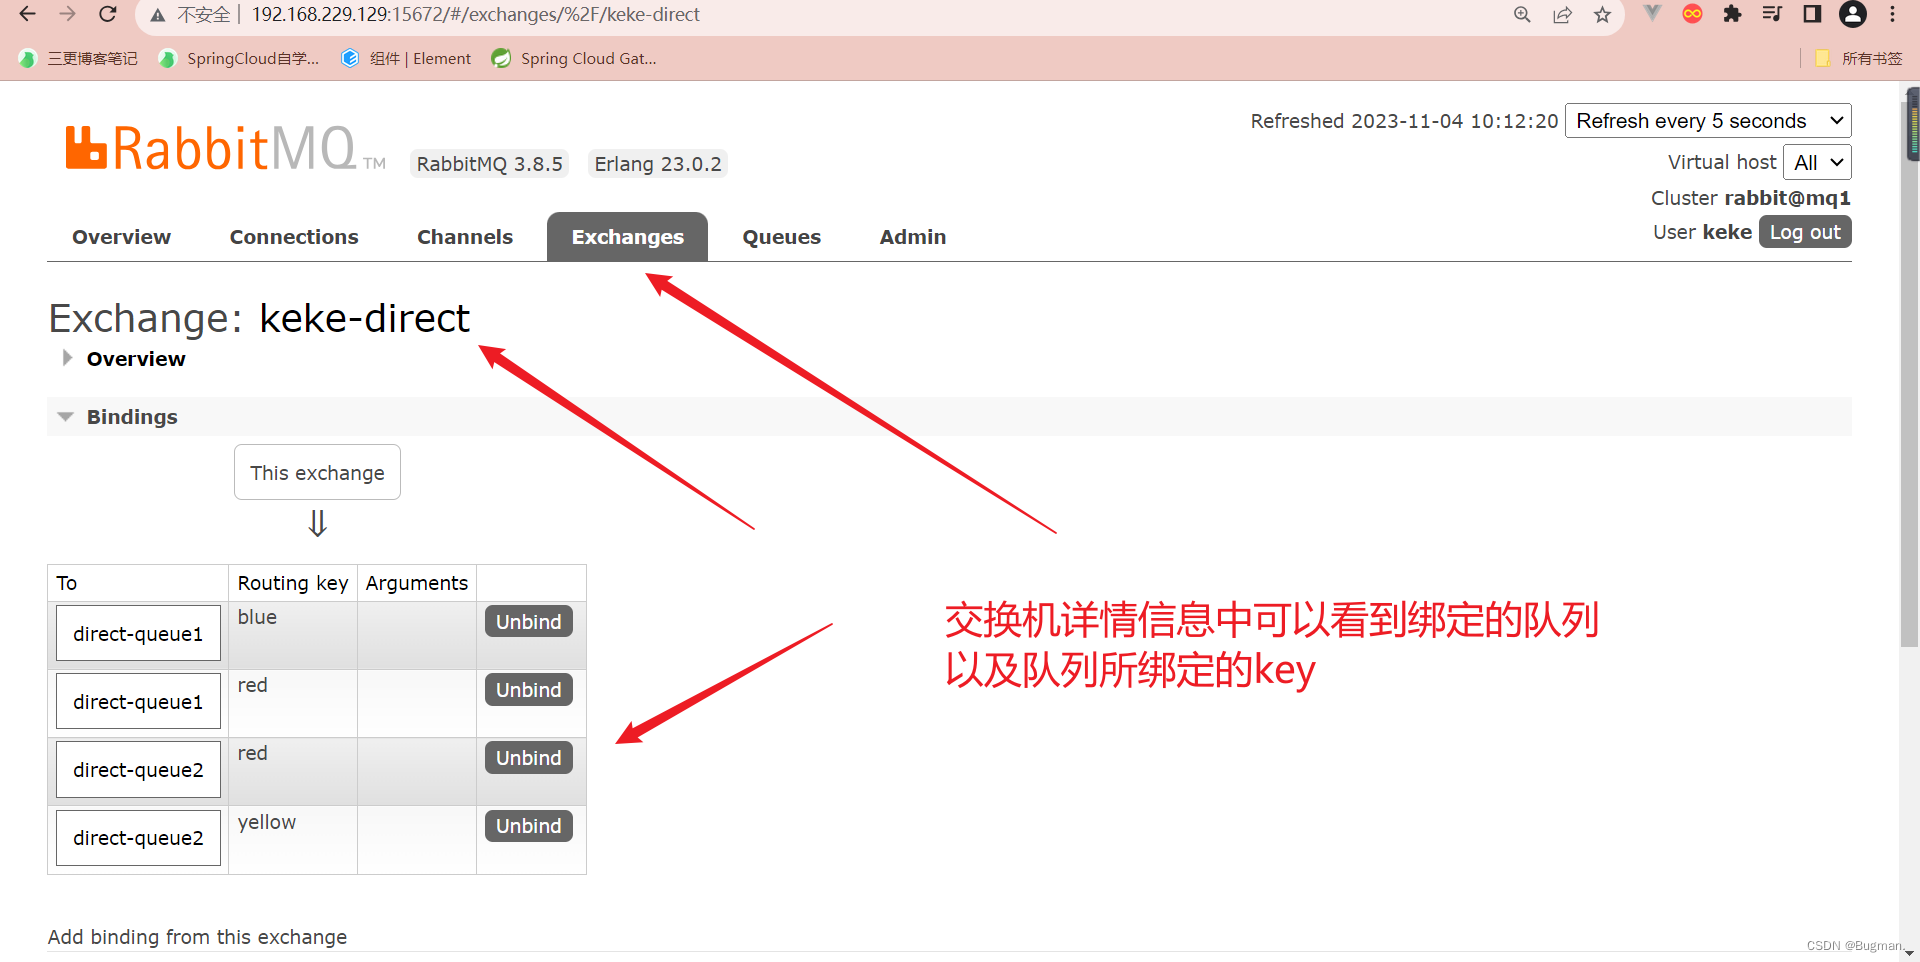Image resolution: width=1920 pixels, height=962 pixels.
Task: Click the Erlang 23.0.2 version badge
Action: click(x=657, y=164)
